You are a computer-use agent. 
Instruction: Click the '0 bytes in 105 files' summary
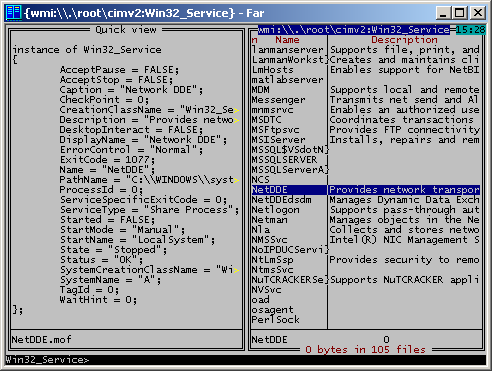pos(365,350)
